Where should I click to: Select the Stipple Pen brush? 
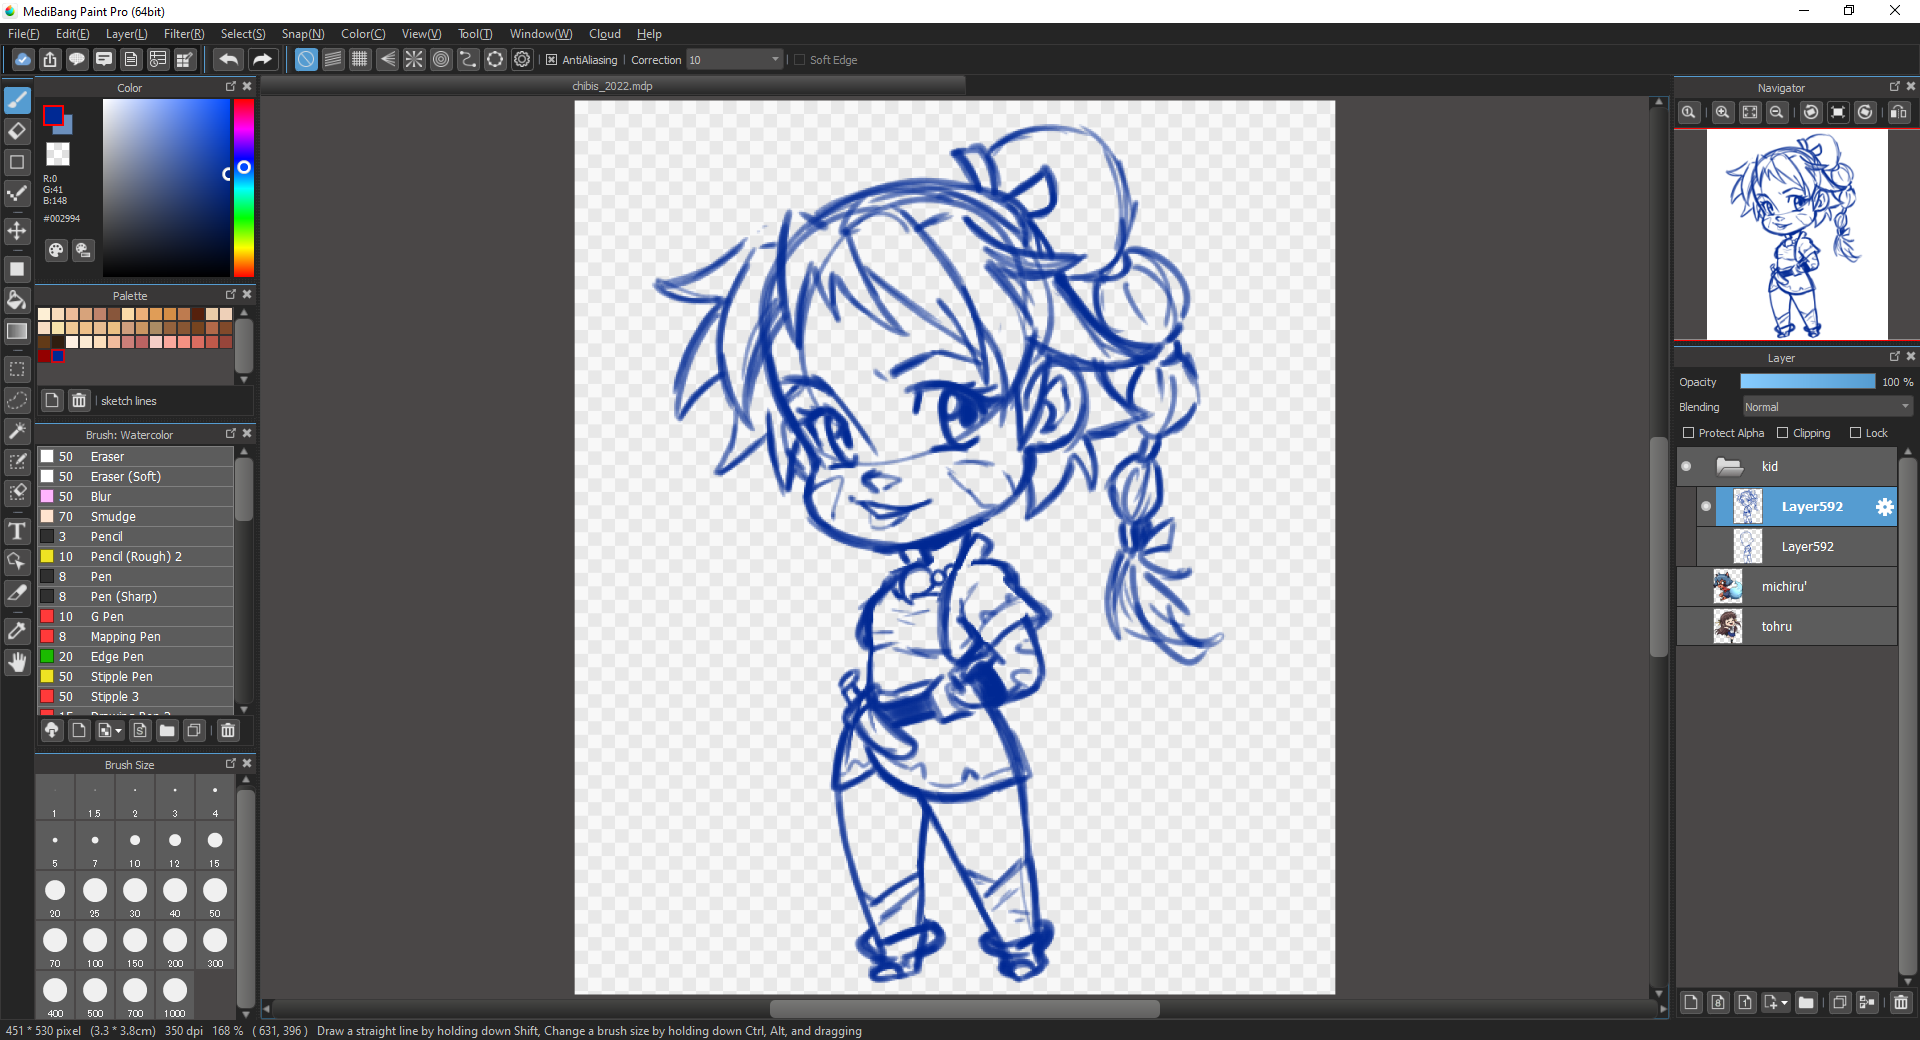pyautogui.click(x=136, y=677)
